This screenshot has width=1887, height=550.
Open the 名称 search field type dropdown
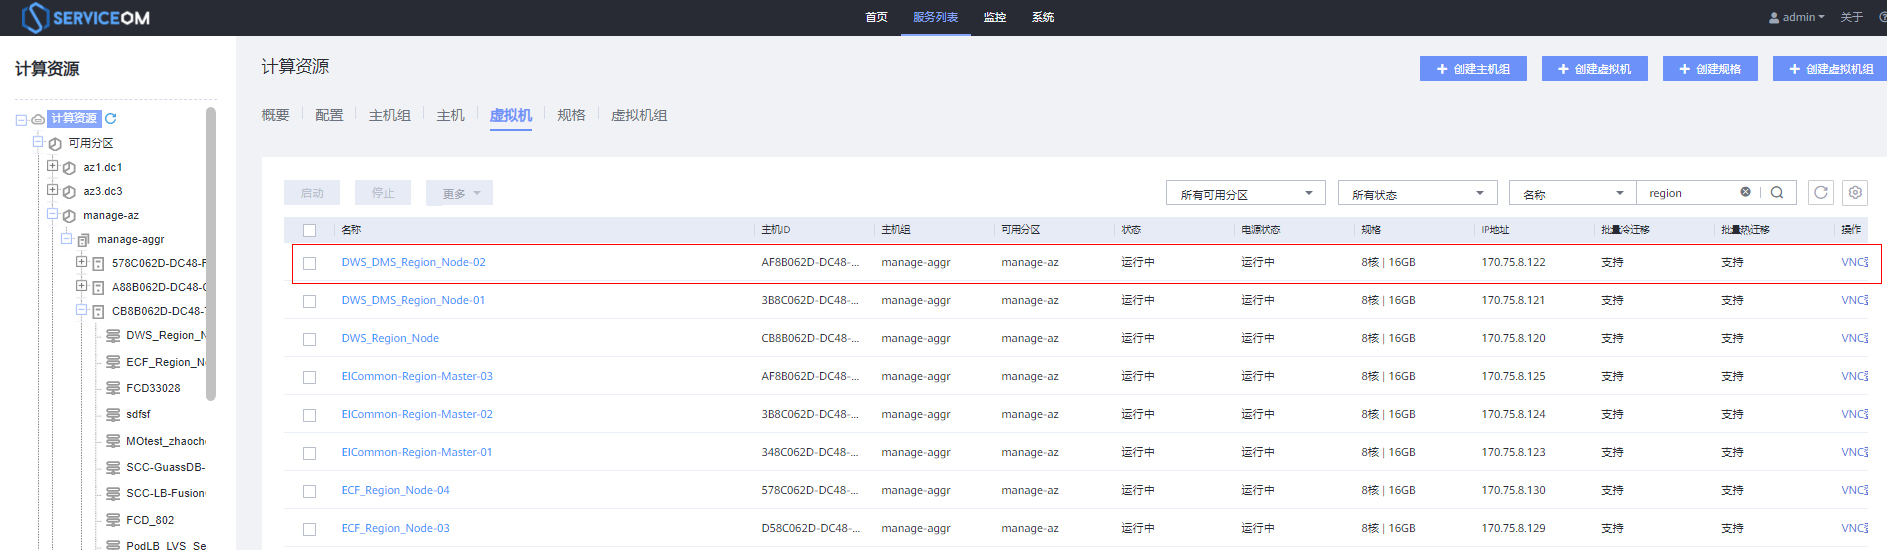(1573, 193)
